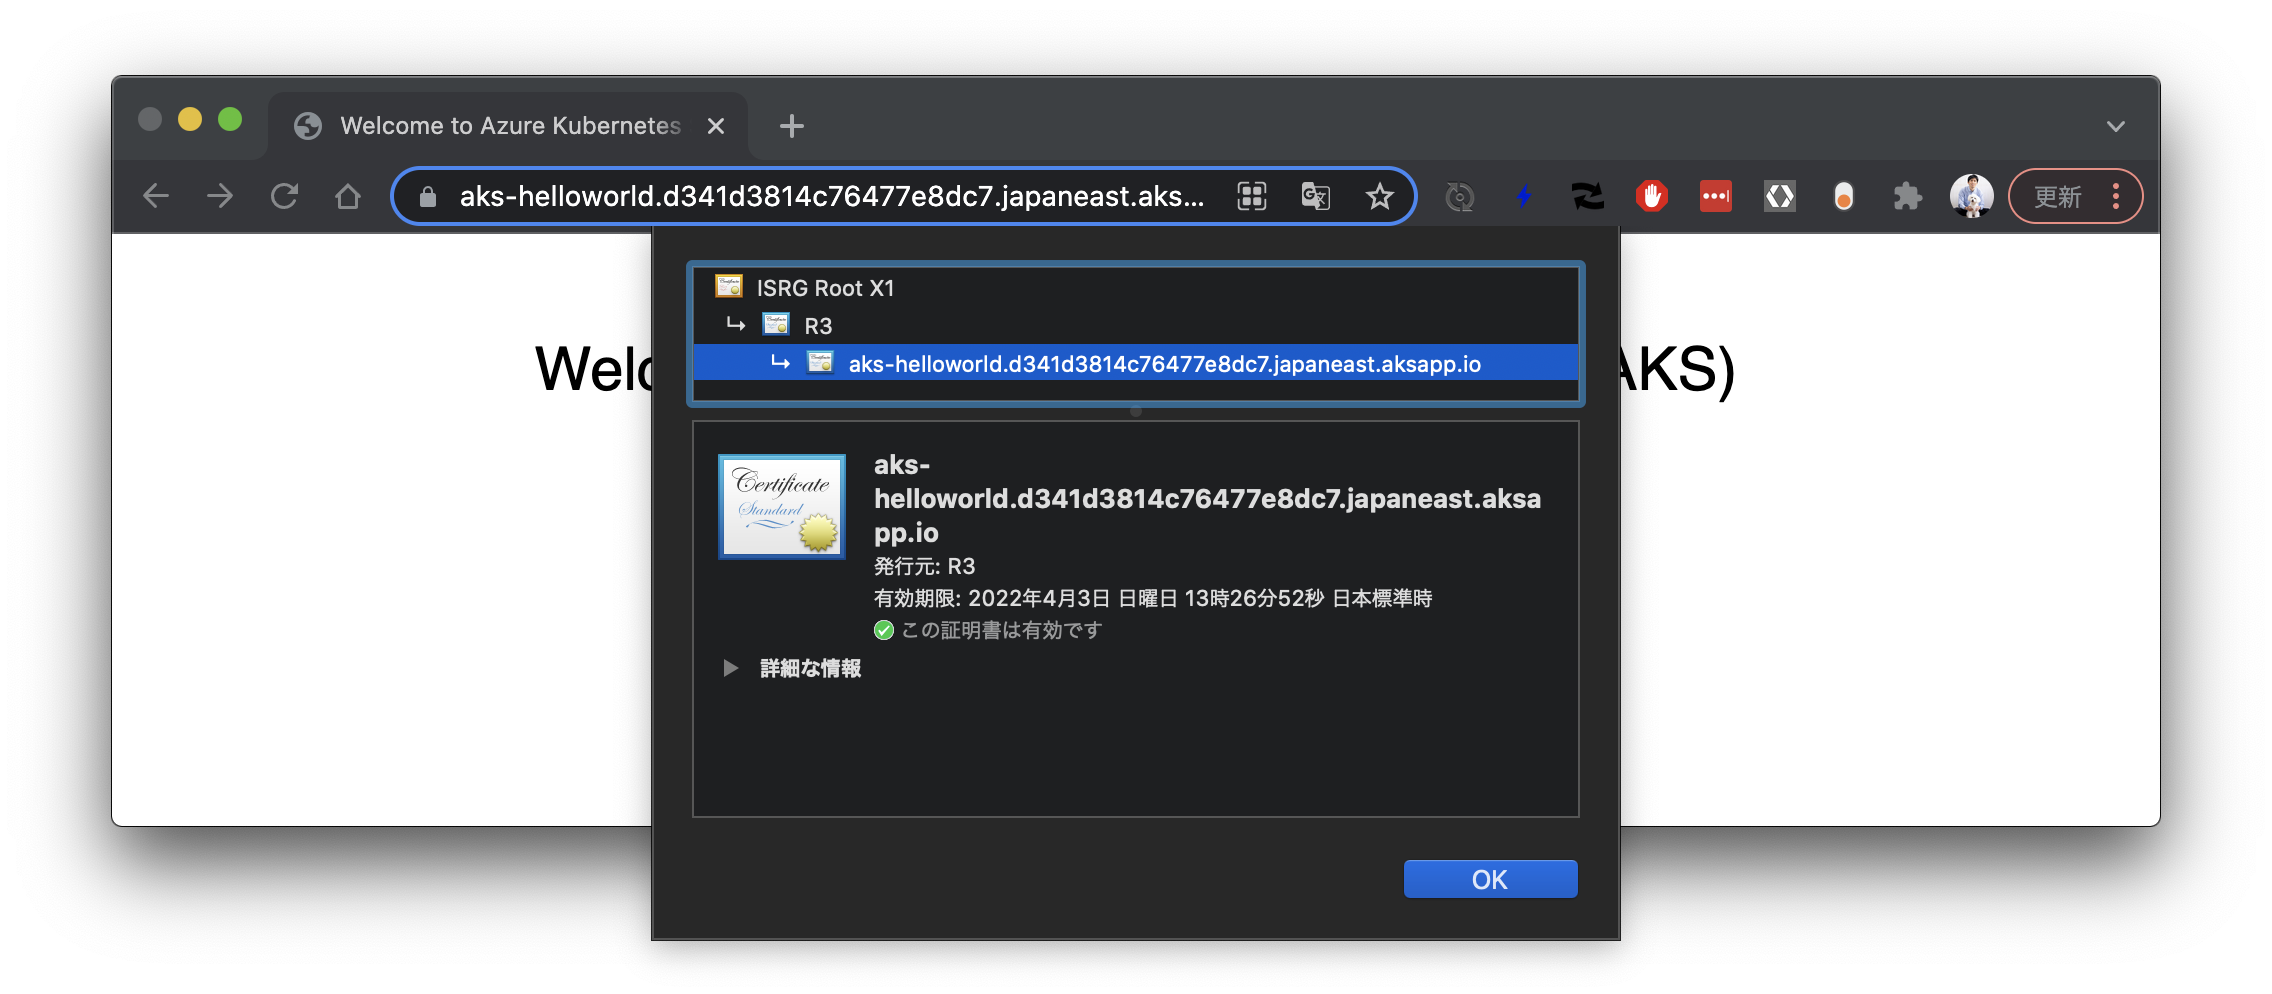Open the QR code icon in the address bar

pos(1252,196)
